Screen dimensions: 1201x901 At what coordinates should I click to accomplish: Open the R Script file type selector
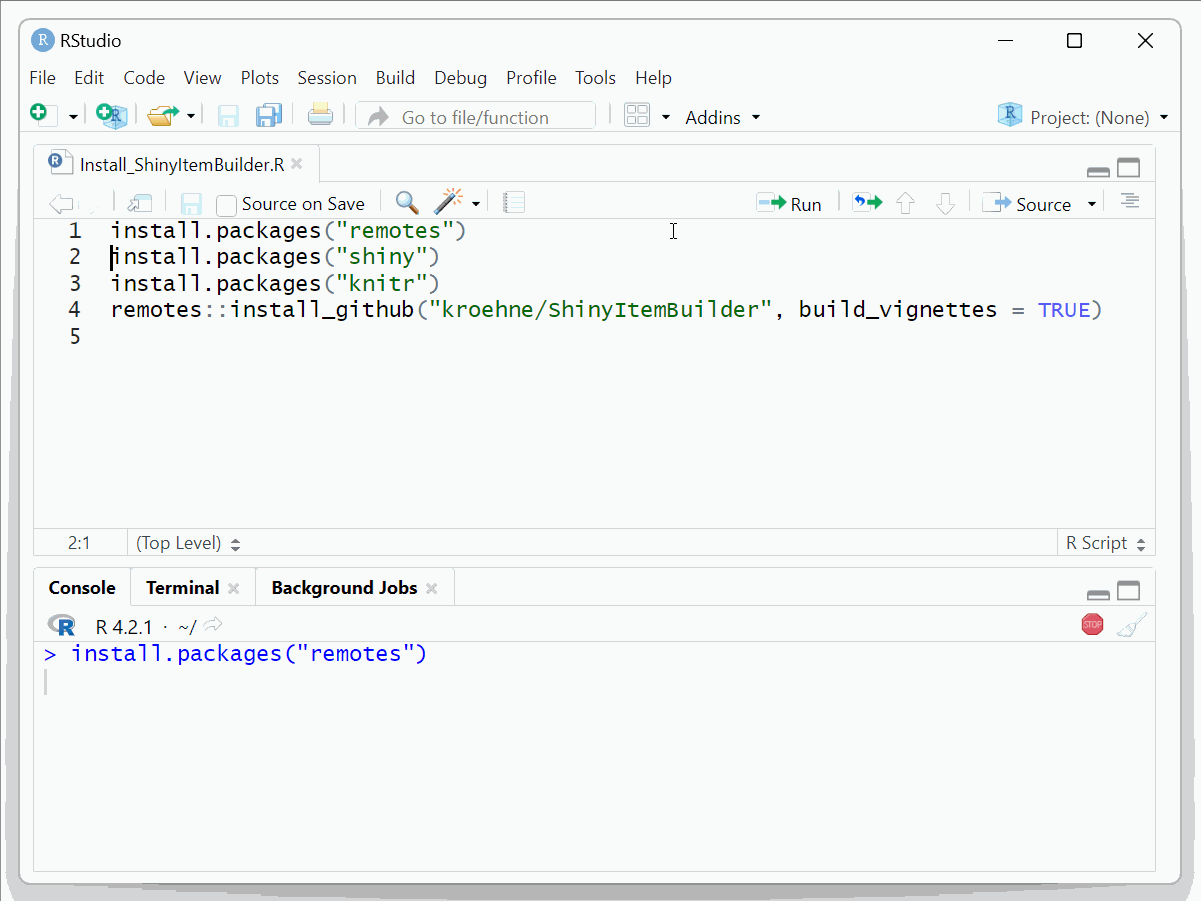tap(1105, 543)
